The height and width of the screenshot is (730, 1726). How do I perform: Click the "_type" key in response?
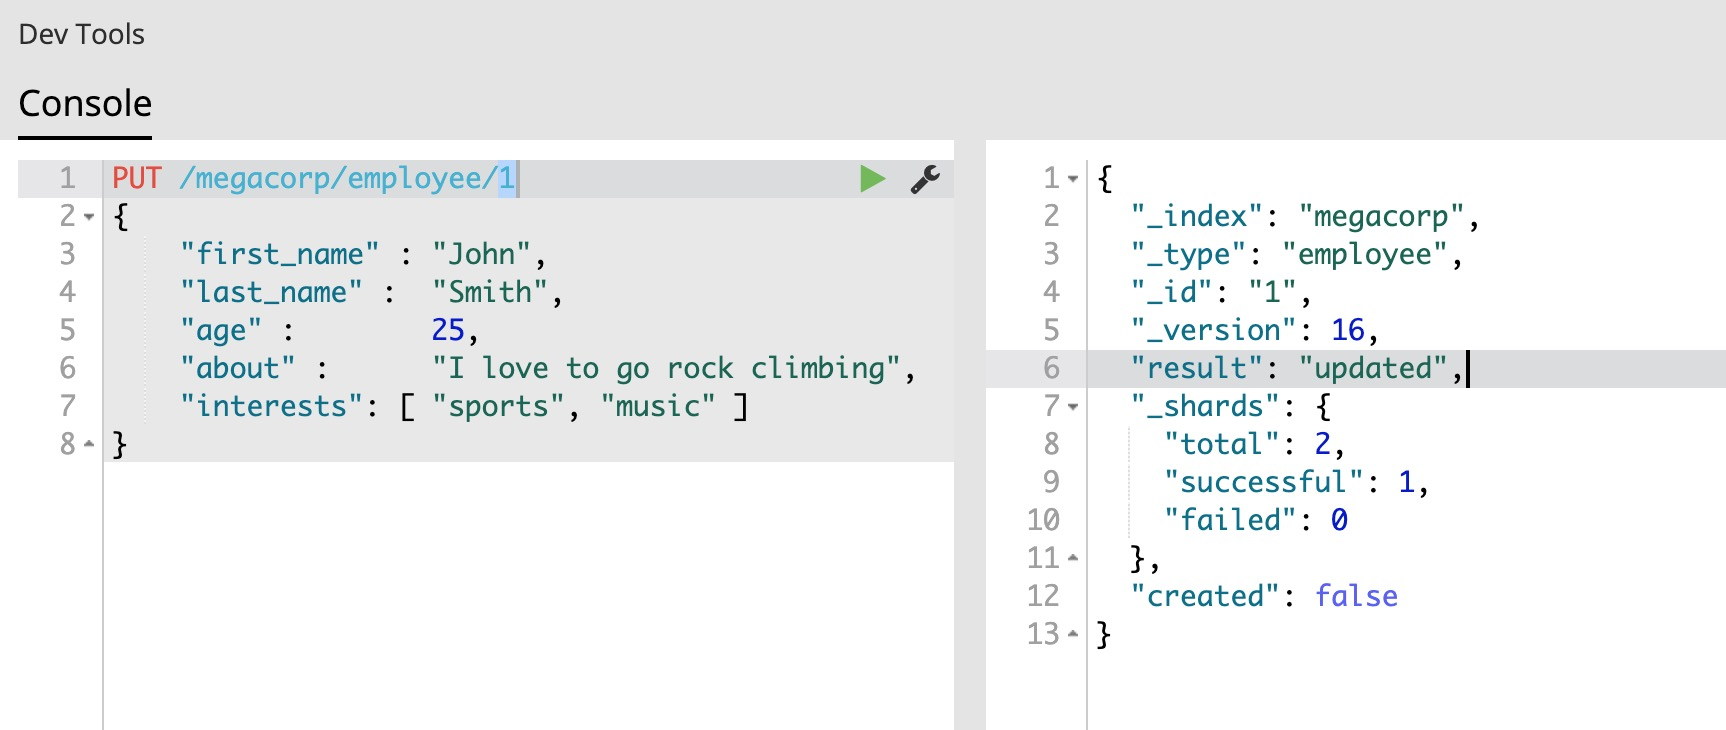(x=1189, y=255)
